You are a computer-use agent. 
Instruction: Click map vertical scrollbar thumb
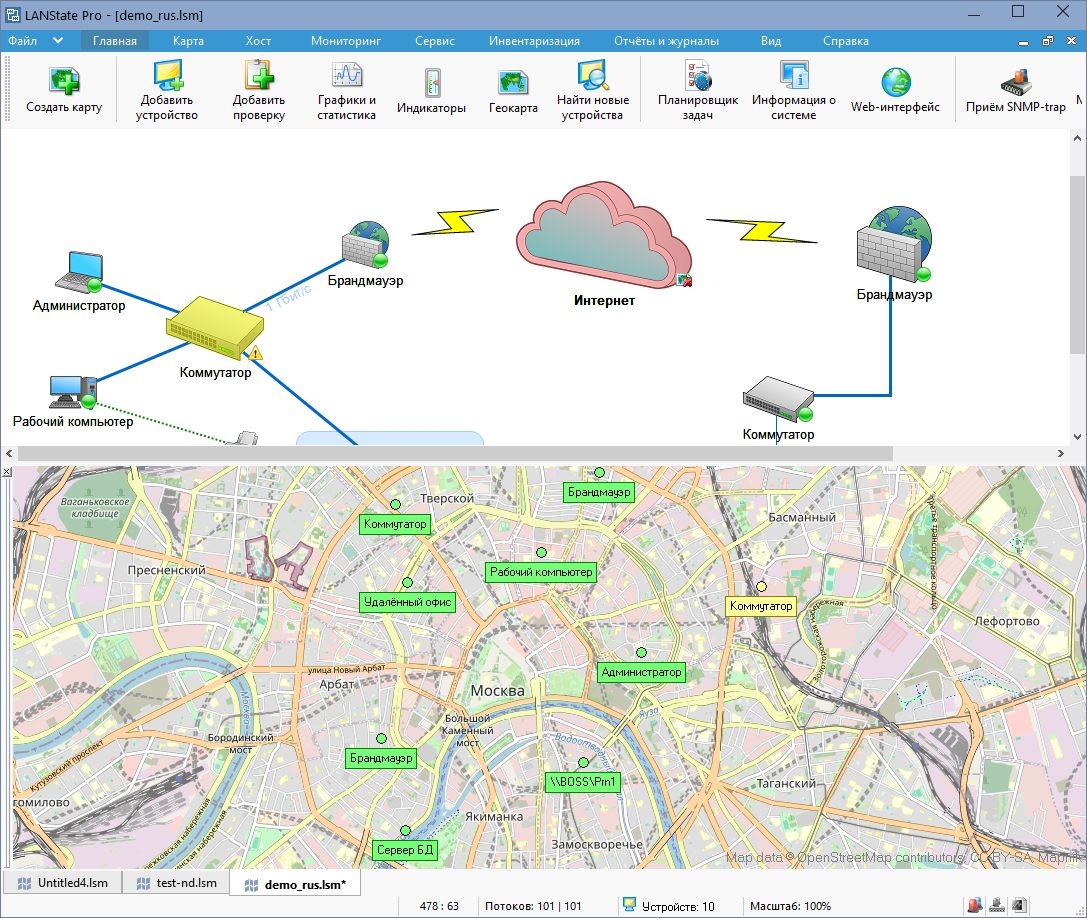click(x=1078, y=266)
